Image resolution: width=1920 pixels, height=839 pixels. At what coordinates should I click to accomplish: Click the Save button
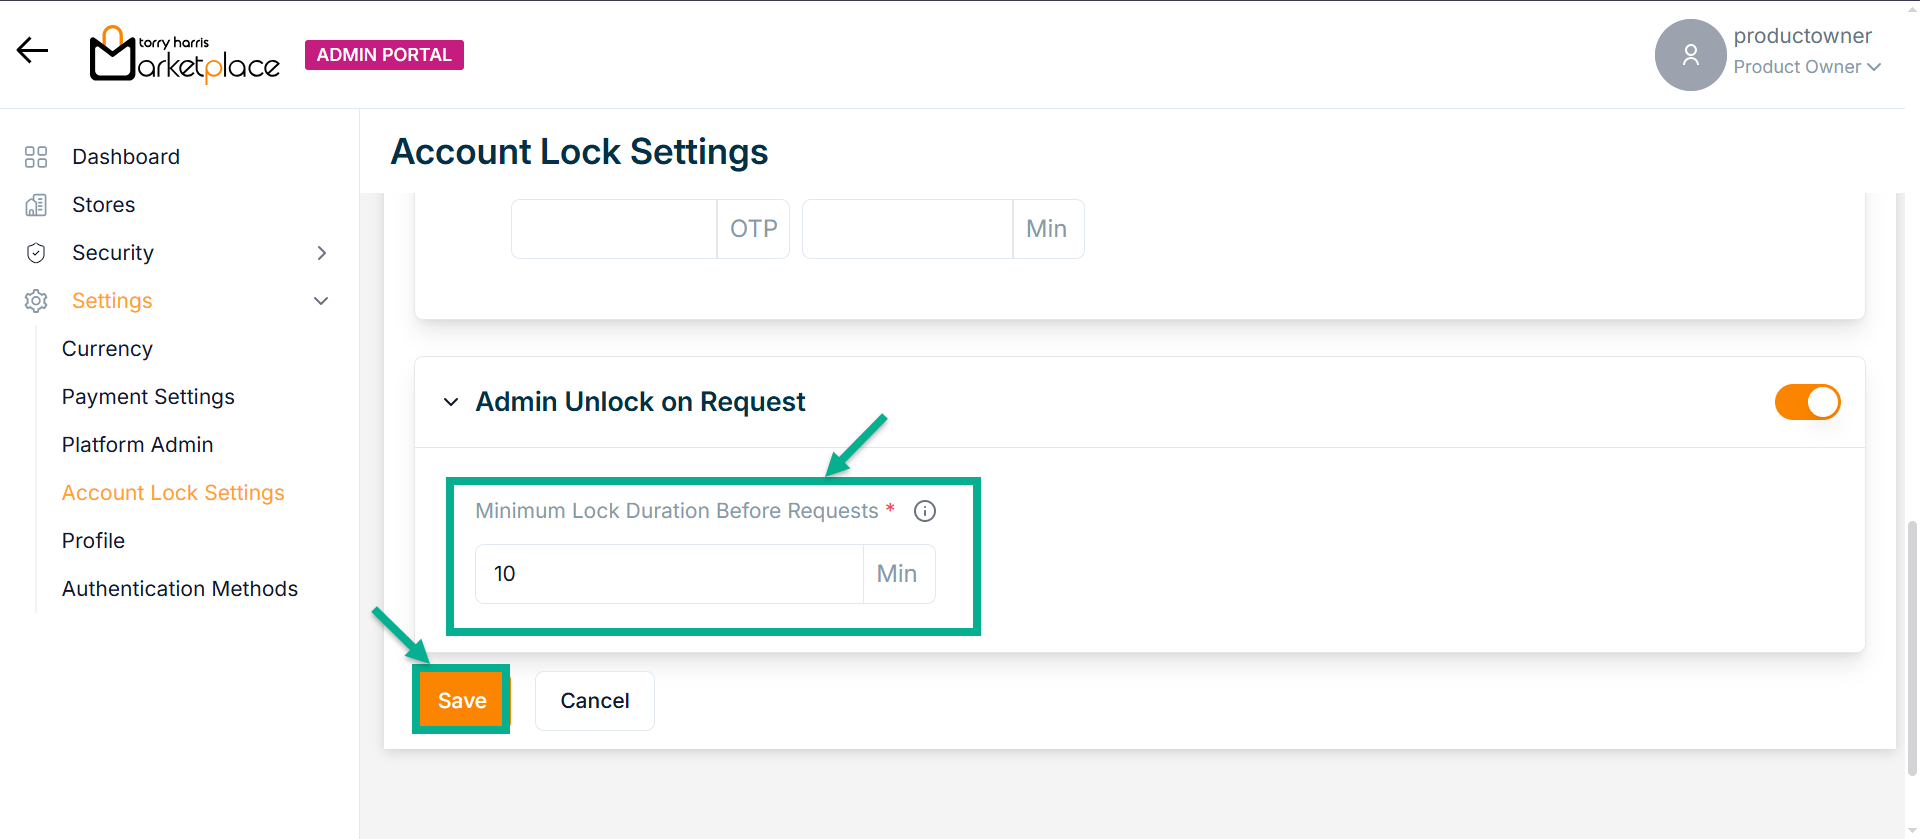[462, 700]
